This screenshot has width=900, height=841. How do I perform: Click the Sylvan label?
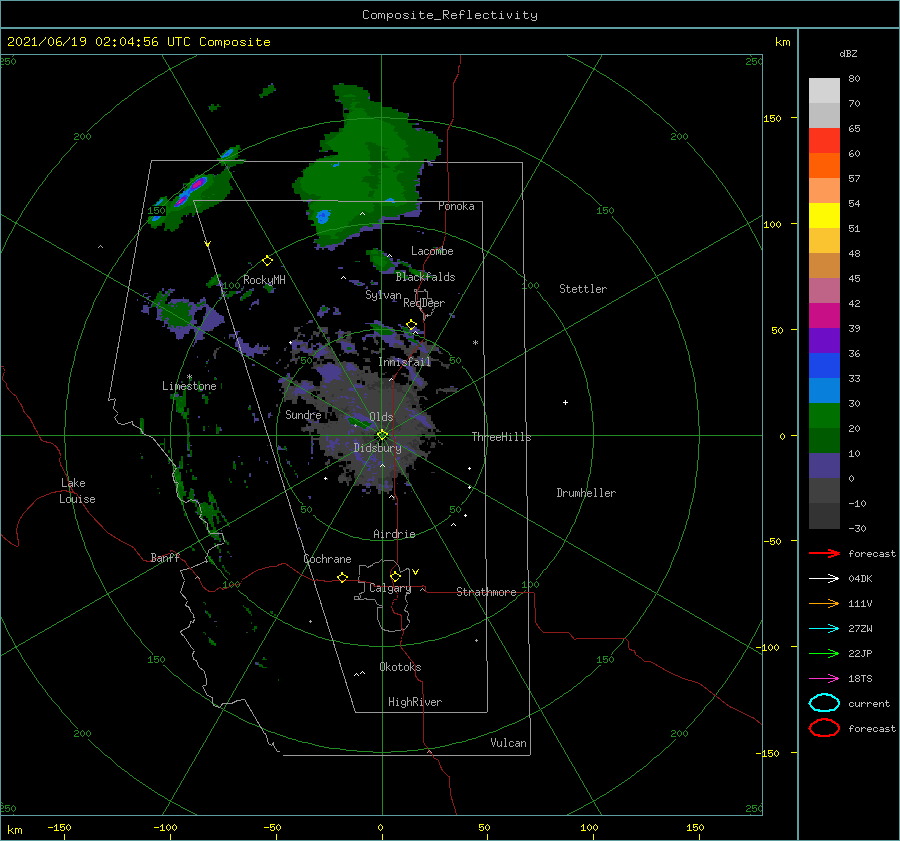click(x=383, y=295)
